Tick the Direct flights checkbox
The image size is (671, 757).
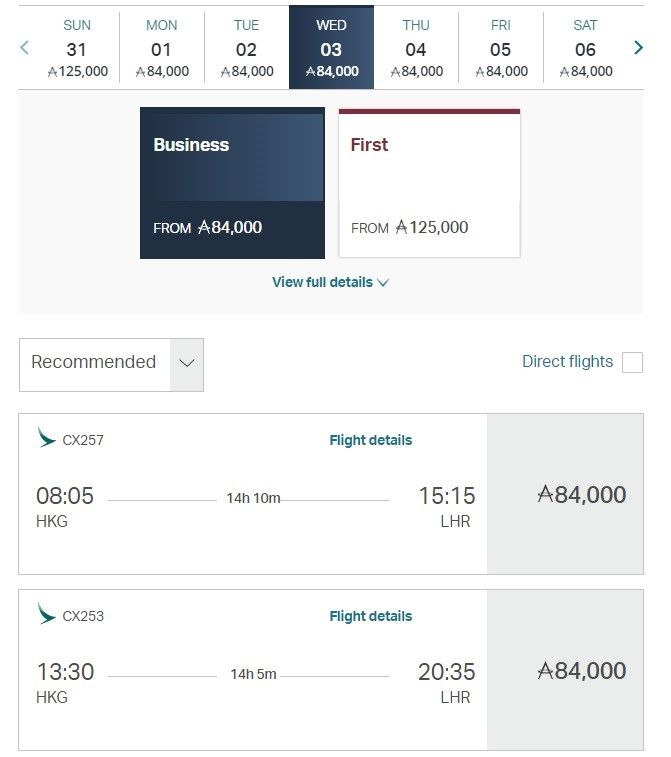(x=632, y=362)
